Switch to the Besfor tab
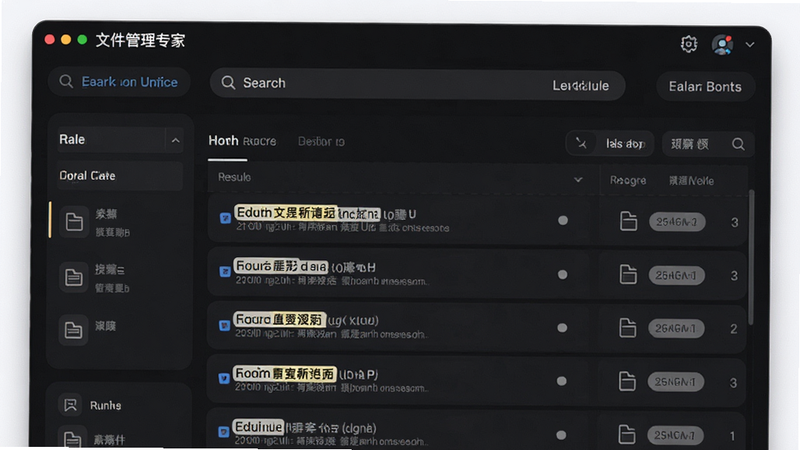The image size is (800, 450). 321,141
